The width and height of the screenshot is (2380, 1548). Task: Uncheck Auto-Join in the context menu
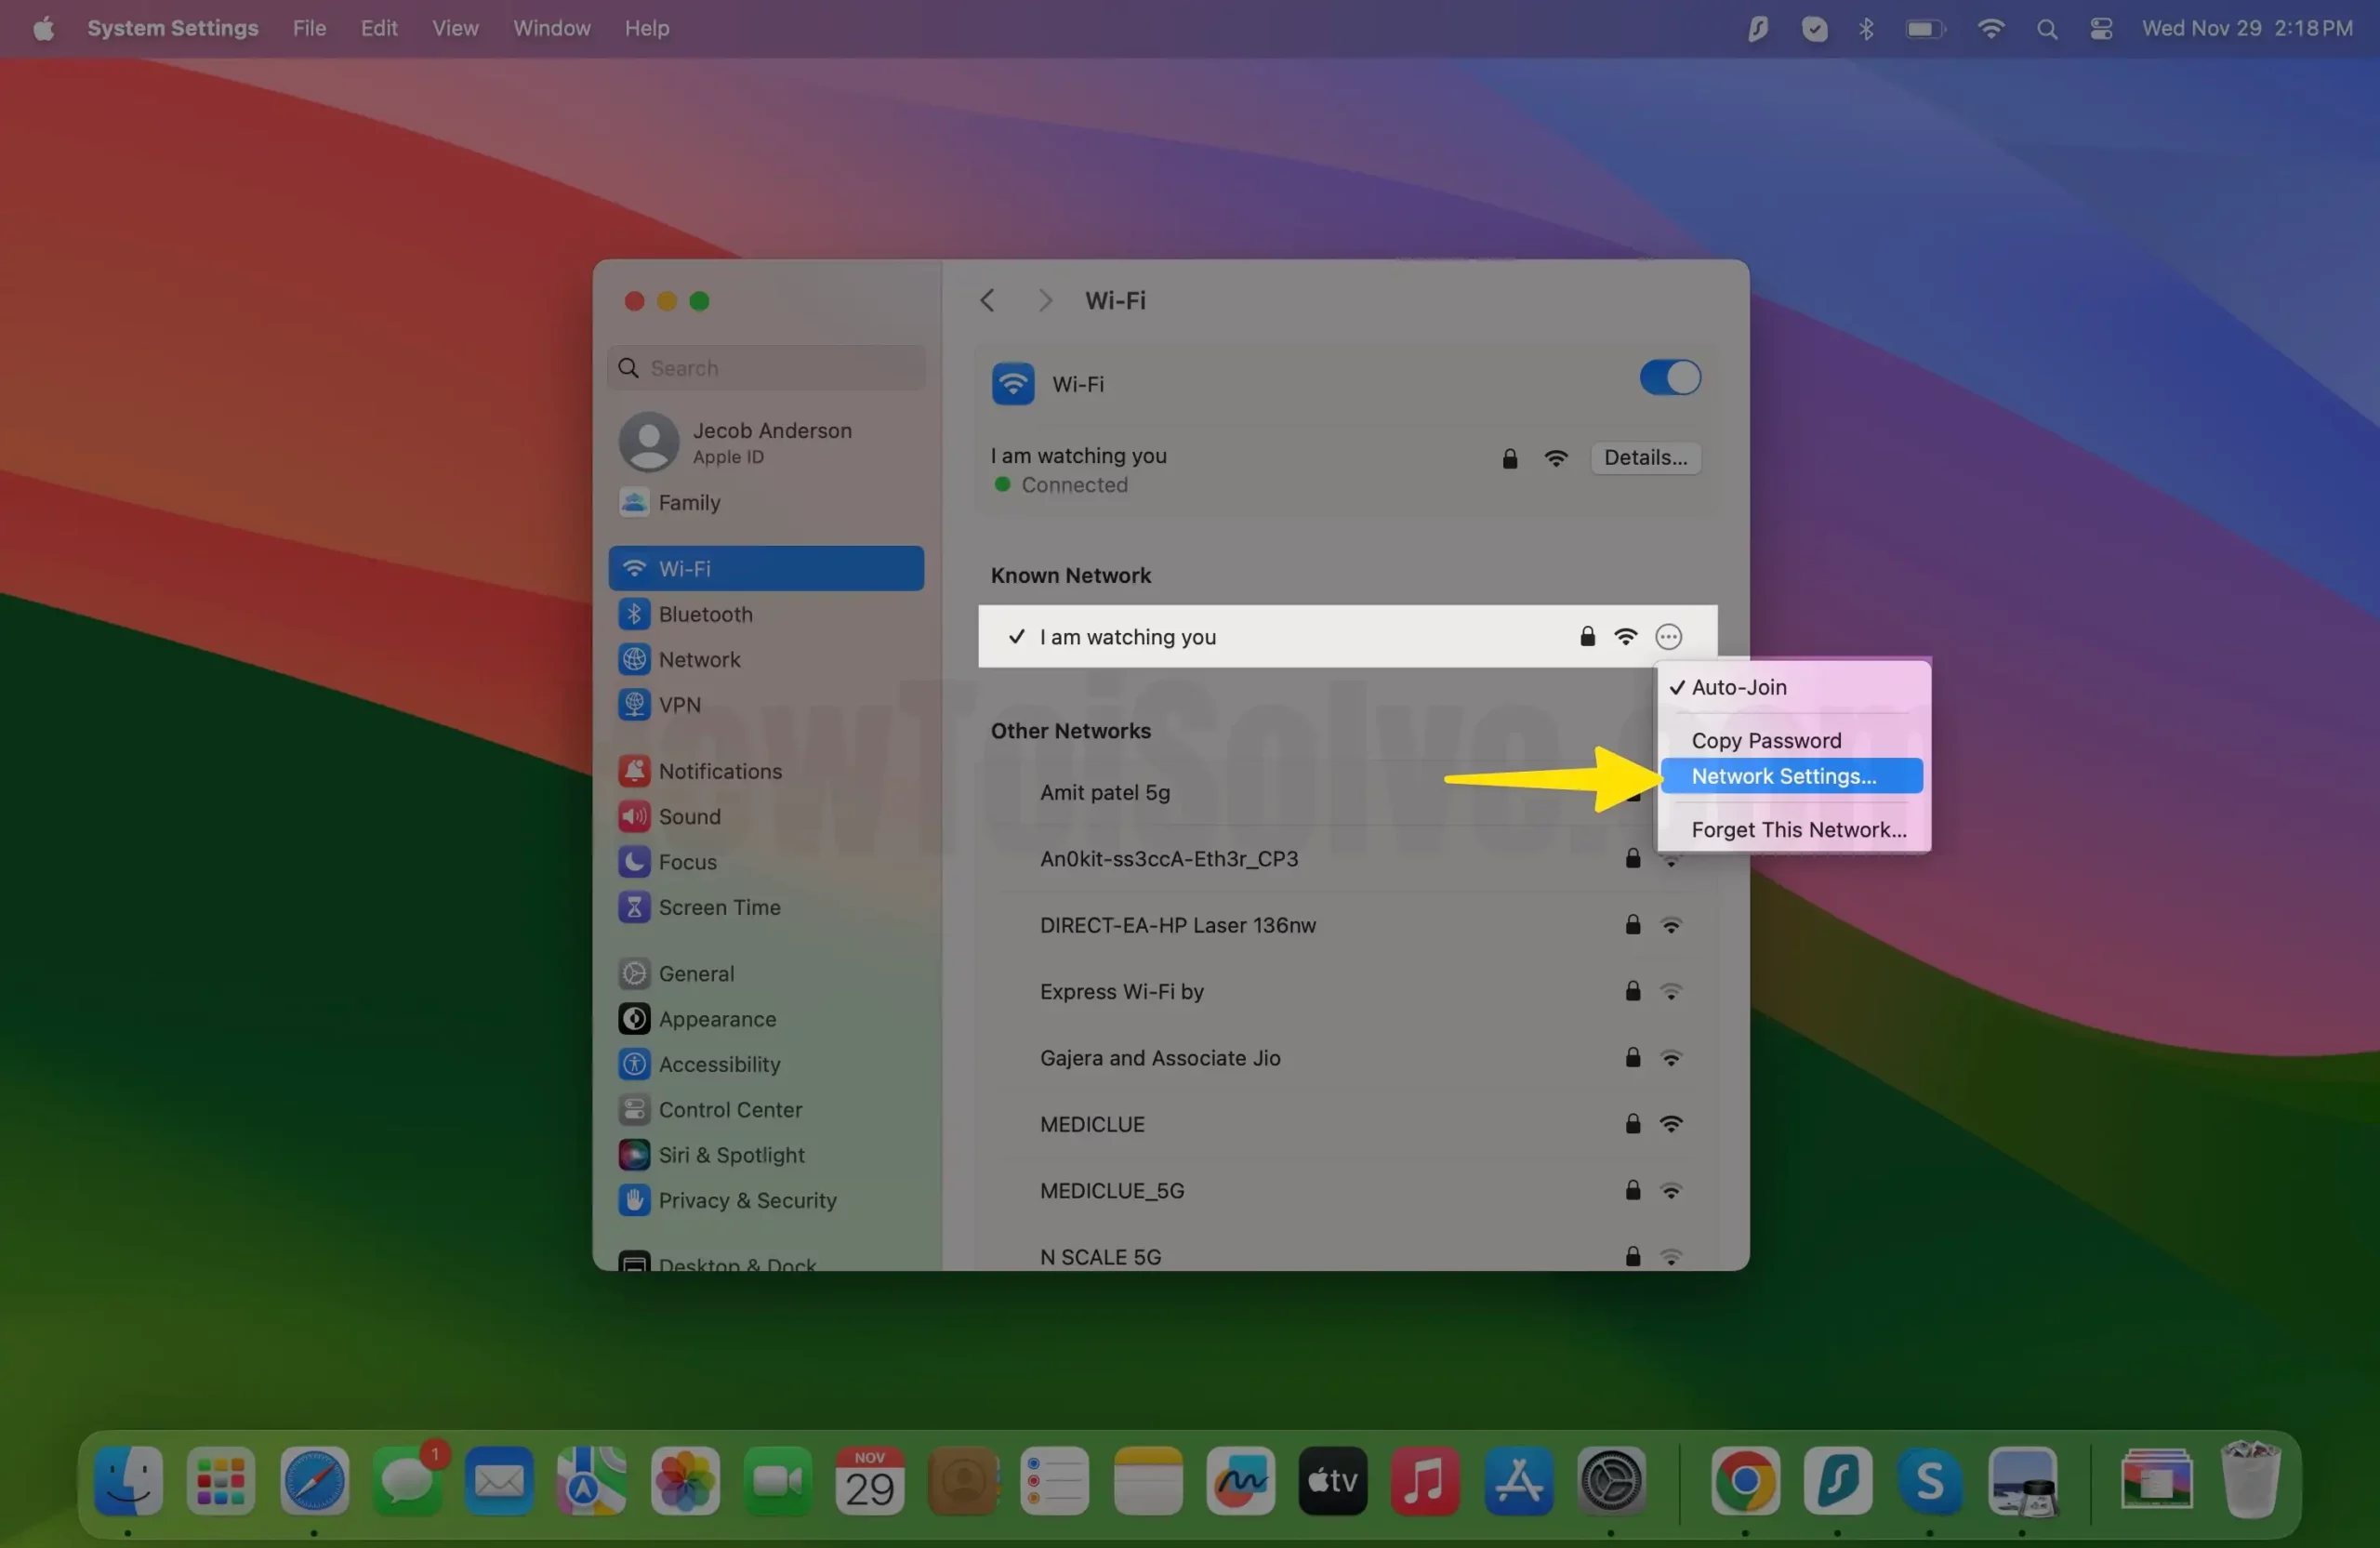(x=1738, y=687)
